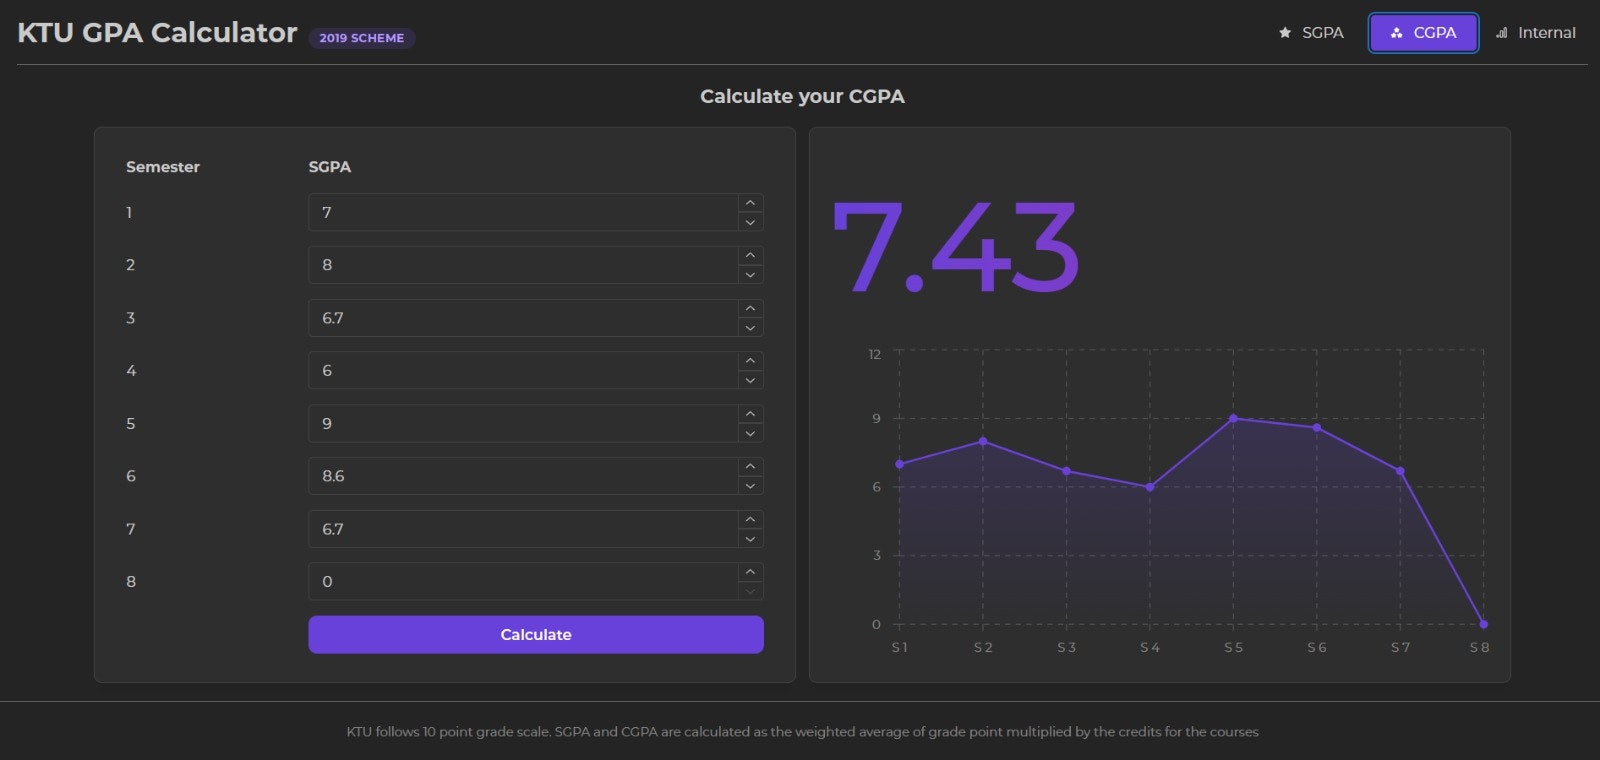Click the S8 zero data point
Viewport: 1600px width, 760px height.
tap(1483, 624)
